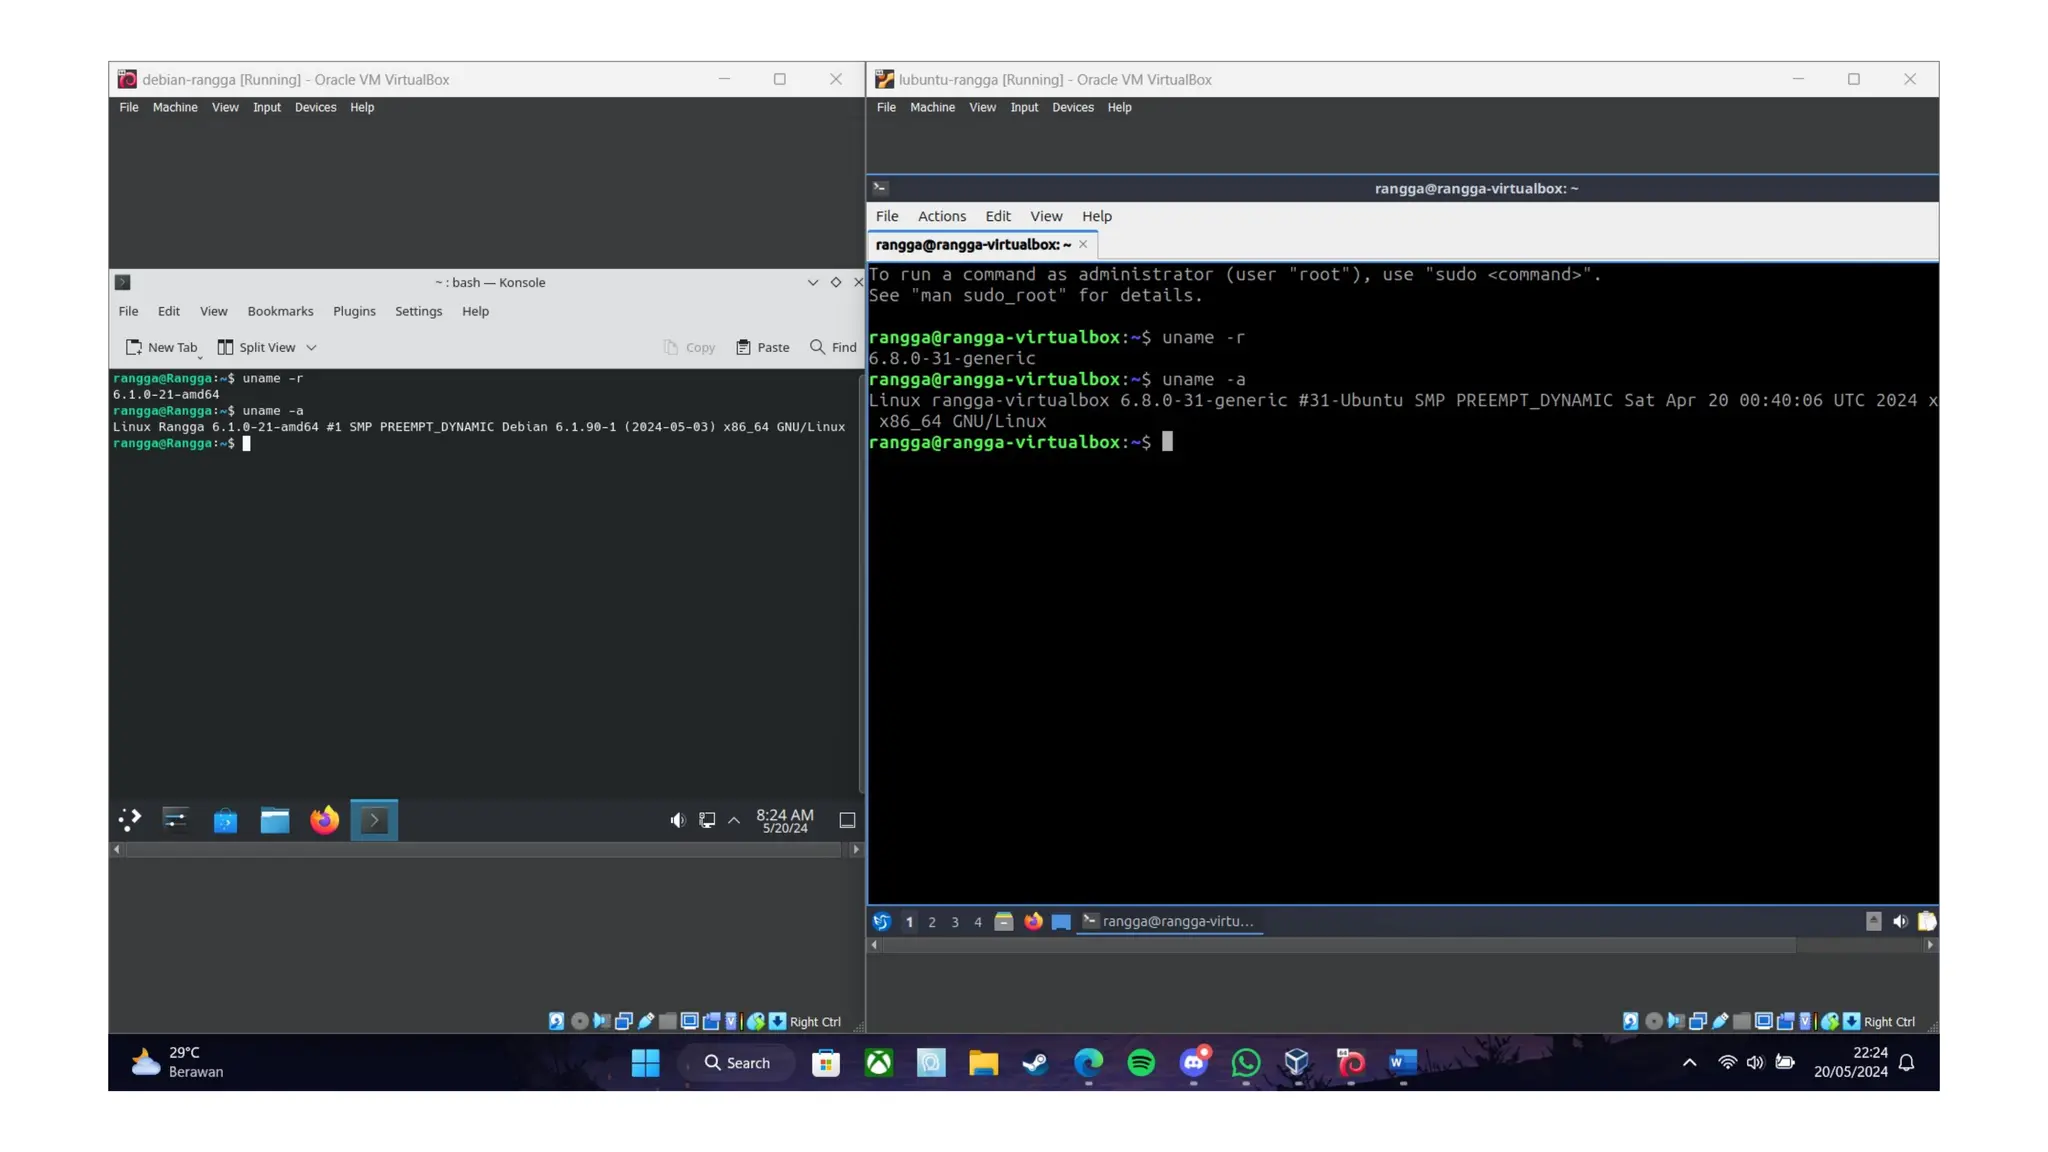
Task: Open Dolphin file manager in Debian panel
Action: click(x=275, y=820)
